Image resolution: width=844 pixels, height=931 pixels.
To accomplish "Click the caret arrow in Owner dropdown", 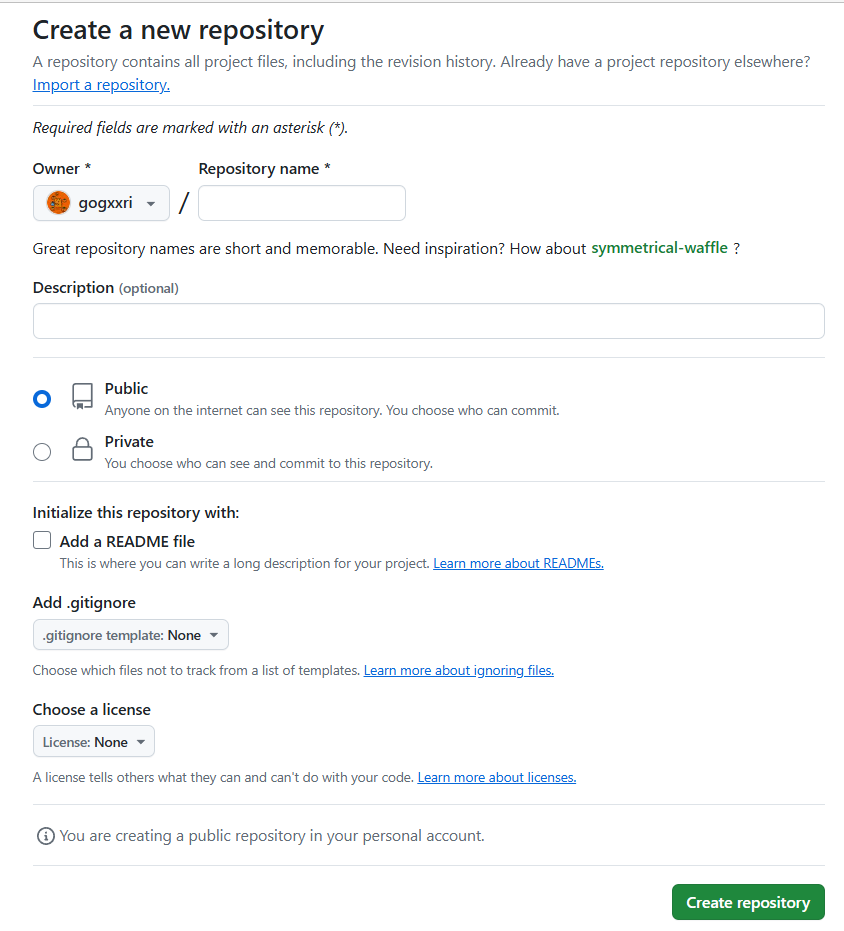I will click(x=151, y=204).
